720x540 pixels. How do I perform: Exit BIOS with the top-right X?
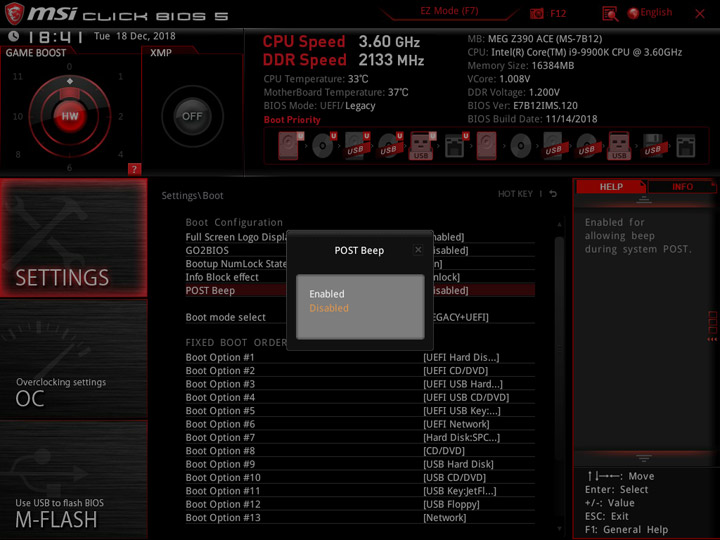(699, 14)
